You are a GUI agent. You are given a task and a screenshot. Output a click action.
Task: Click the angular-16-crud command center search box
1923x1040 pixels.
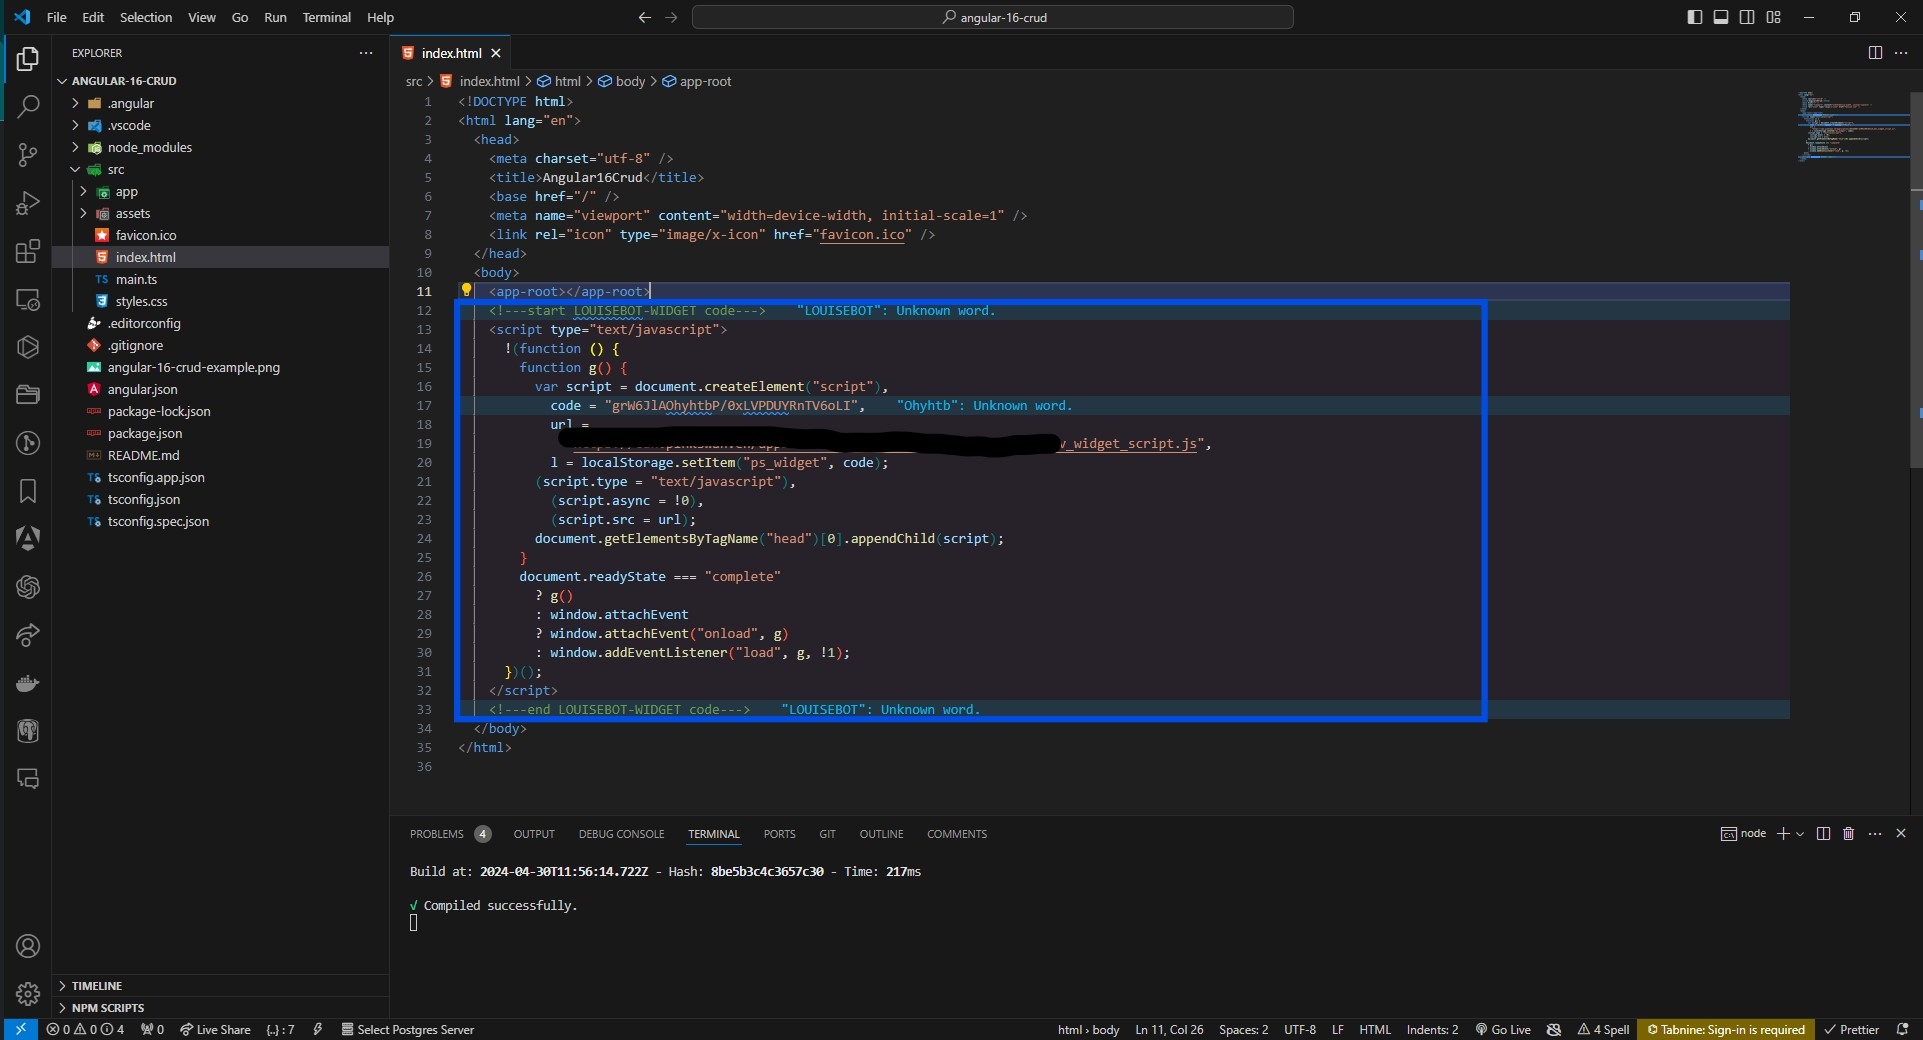(992, 17)
